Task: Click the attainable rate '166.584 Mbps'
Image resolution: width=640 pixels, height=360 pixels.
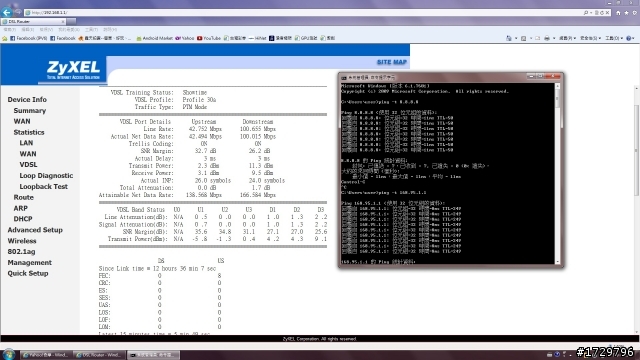Action: (x=258, y=195)
